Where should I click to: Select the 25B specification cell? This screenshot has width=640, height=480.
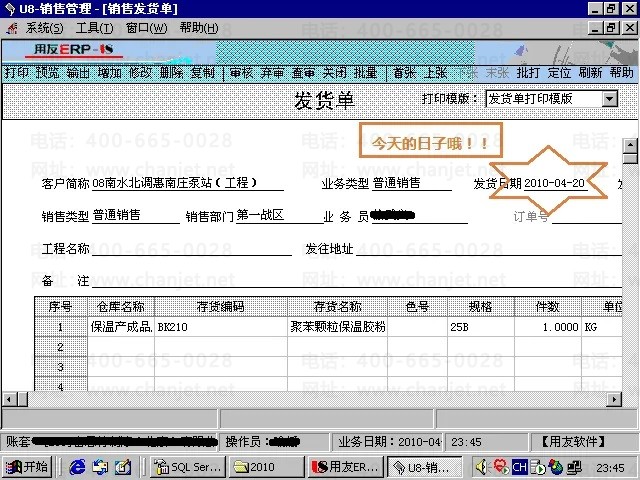[x=480, y=327]
